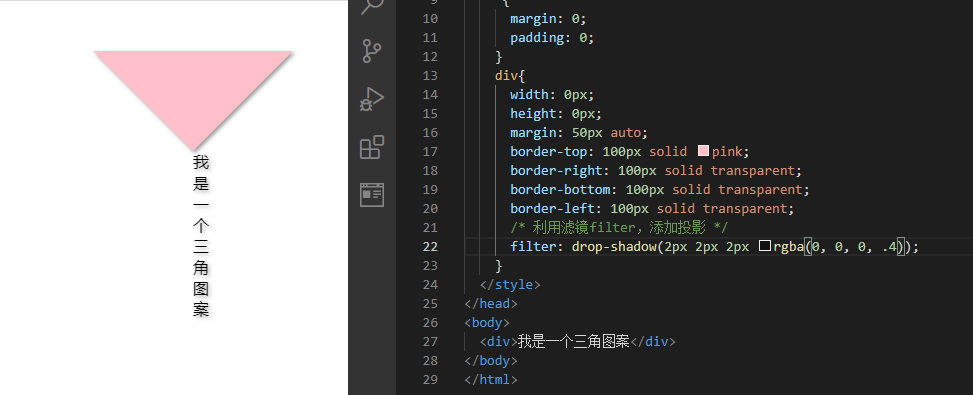Click the pink color swatch on line 17

(x=703, y=151)
